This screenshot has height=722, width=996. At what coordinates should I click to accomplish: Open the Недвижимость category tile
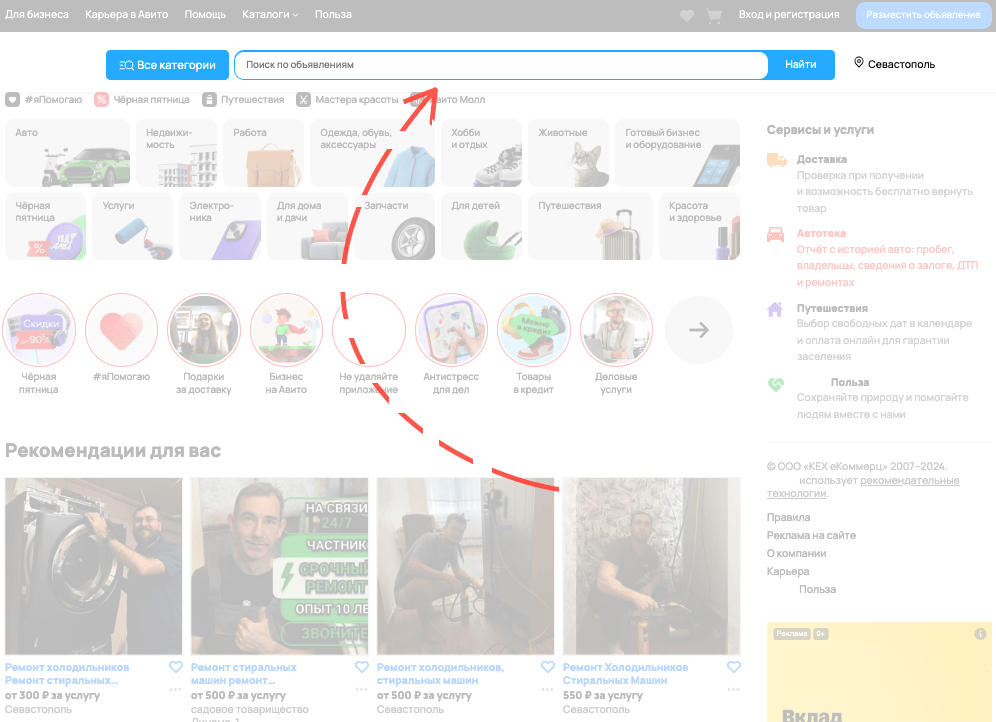click(x=177, y=153)
